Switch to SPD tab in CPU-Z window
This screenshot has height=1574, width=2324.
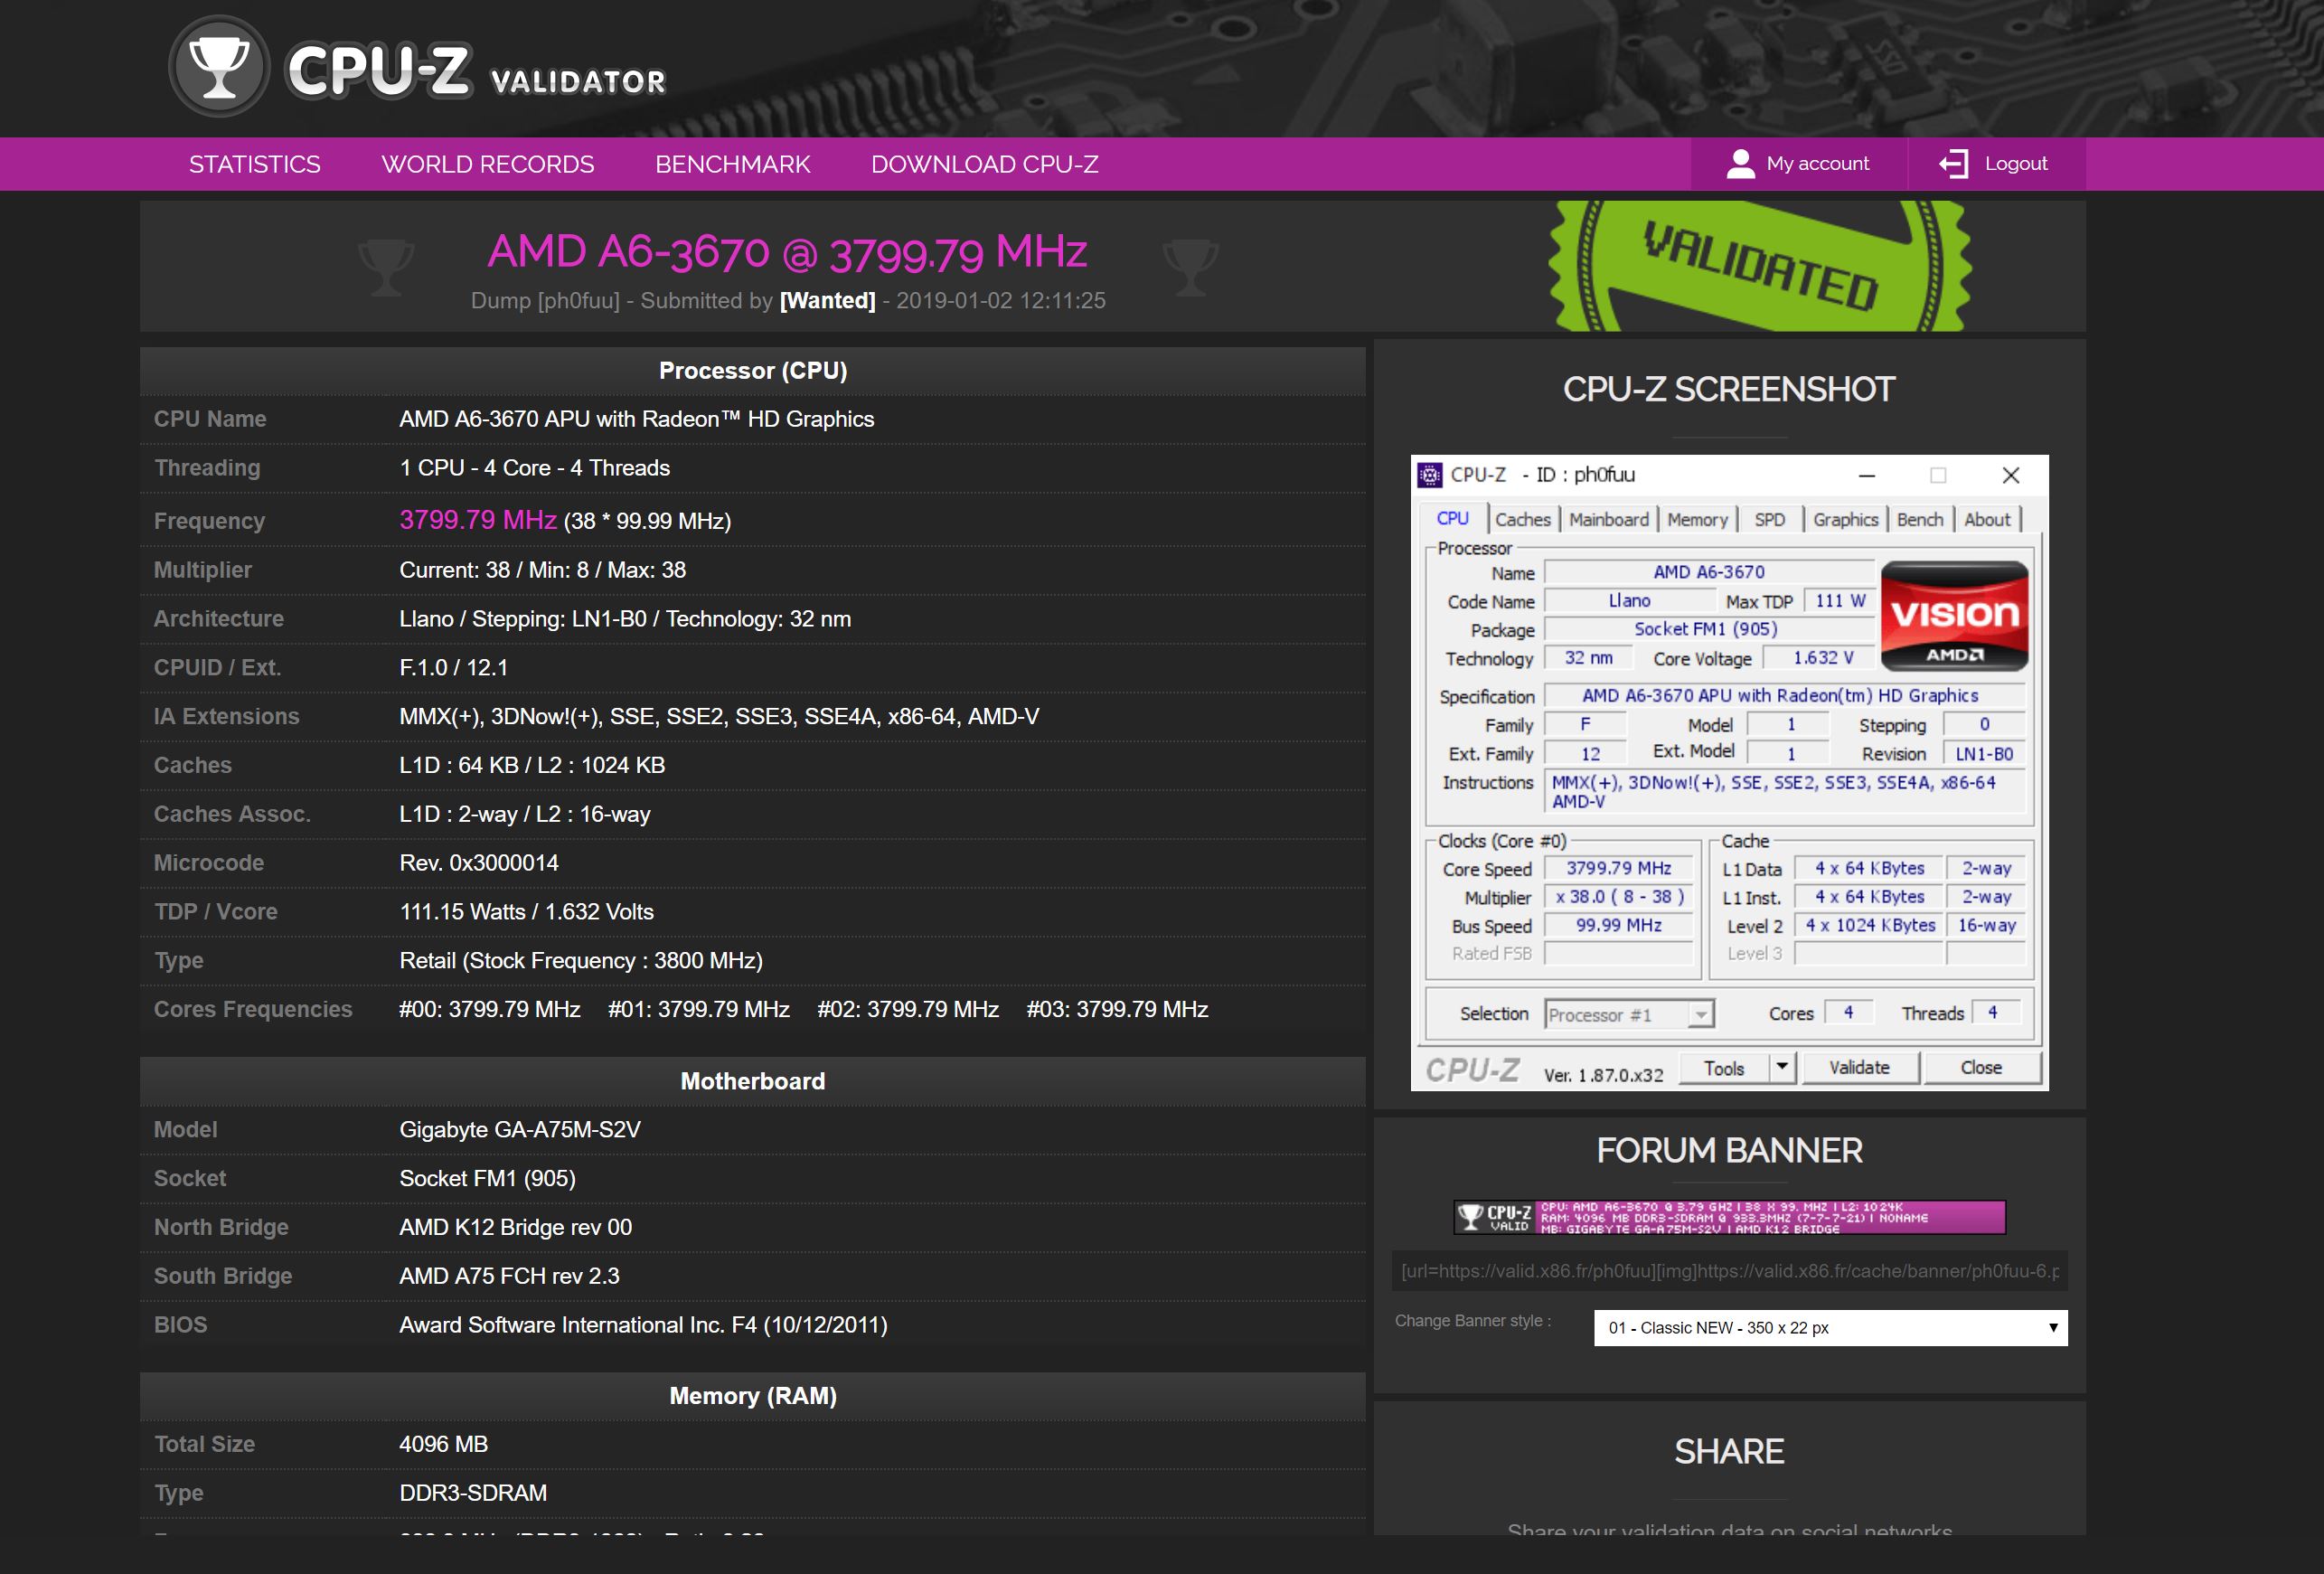[1769, 519]
